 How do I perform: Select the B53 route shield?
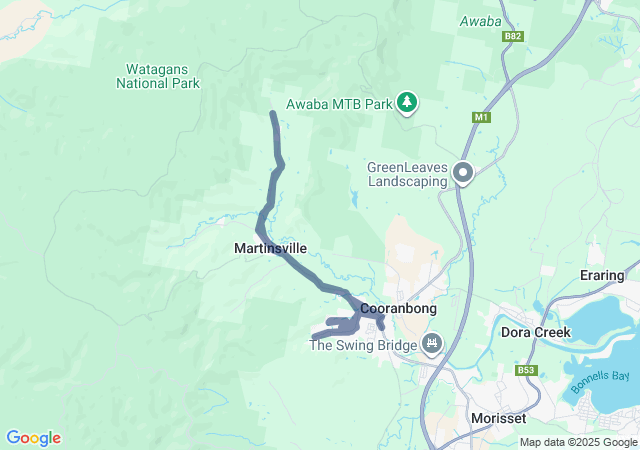click(x=526, y=370)
